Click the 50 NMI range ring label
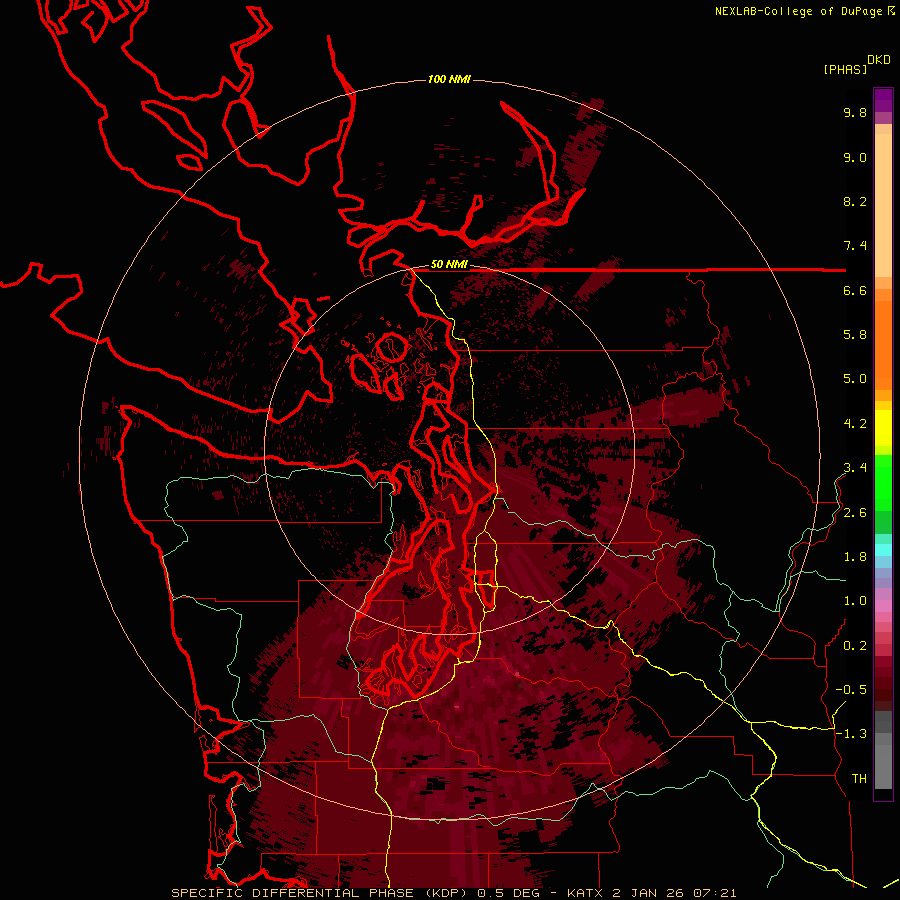The image size is (900, 900). [449, 265]
